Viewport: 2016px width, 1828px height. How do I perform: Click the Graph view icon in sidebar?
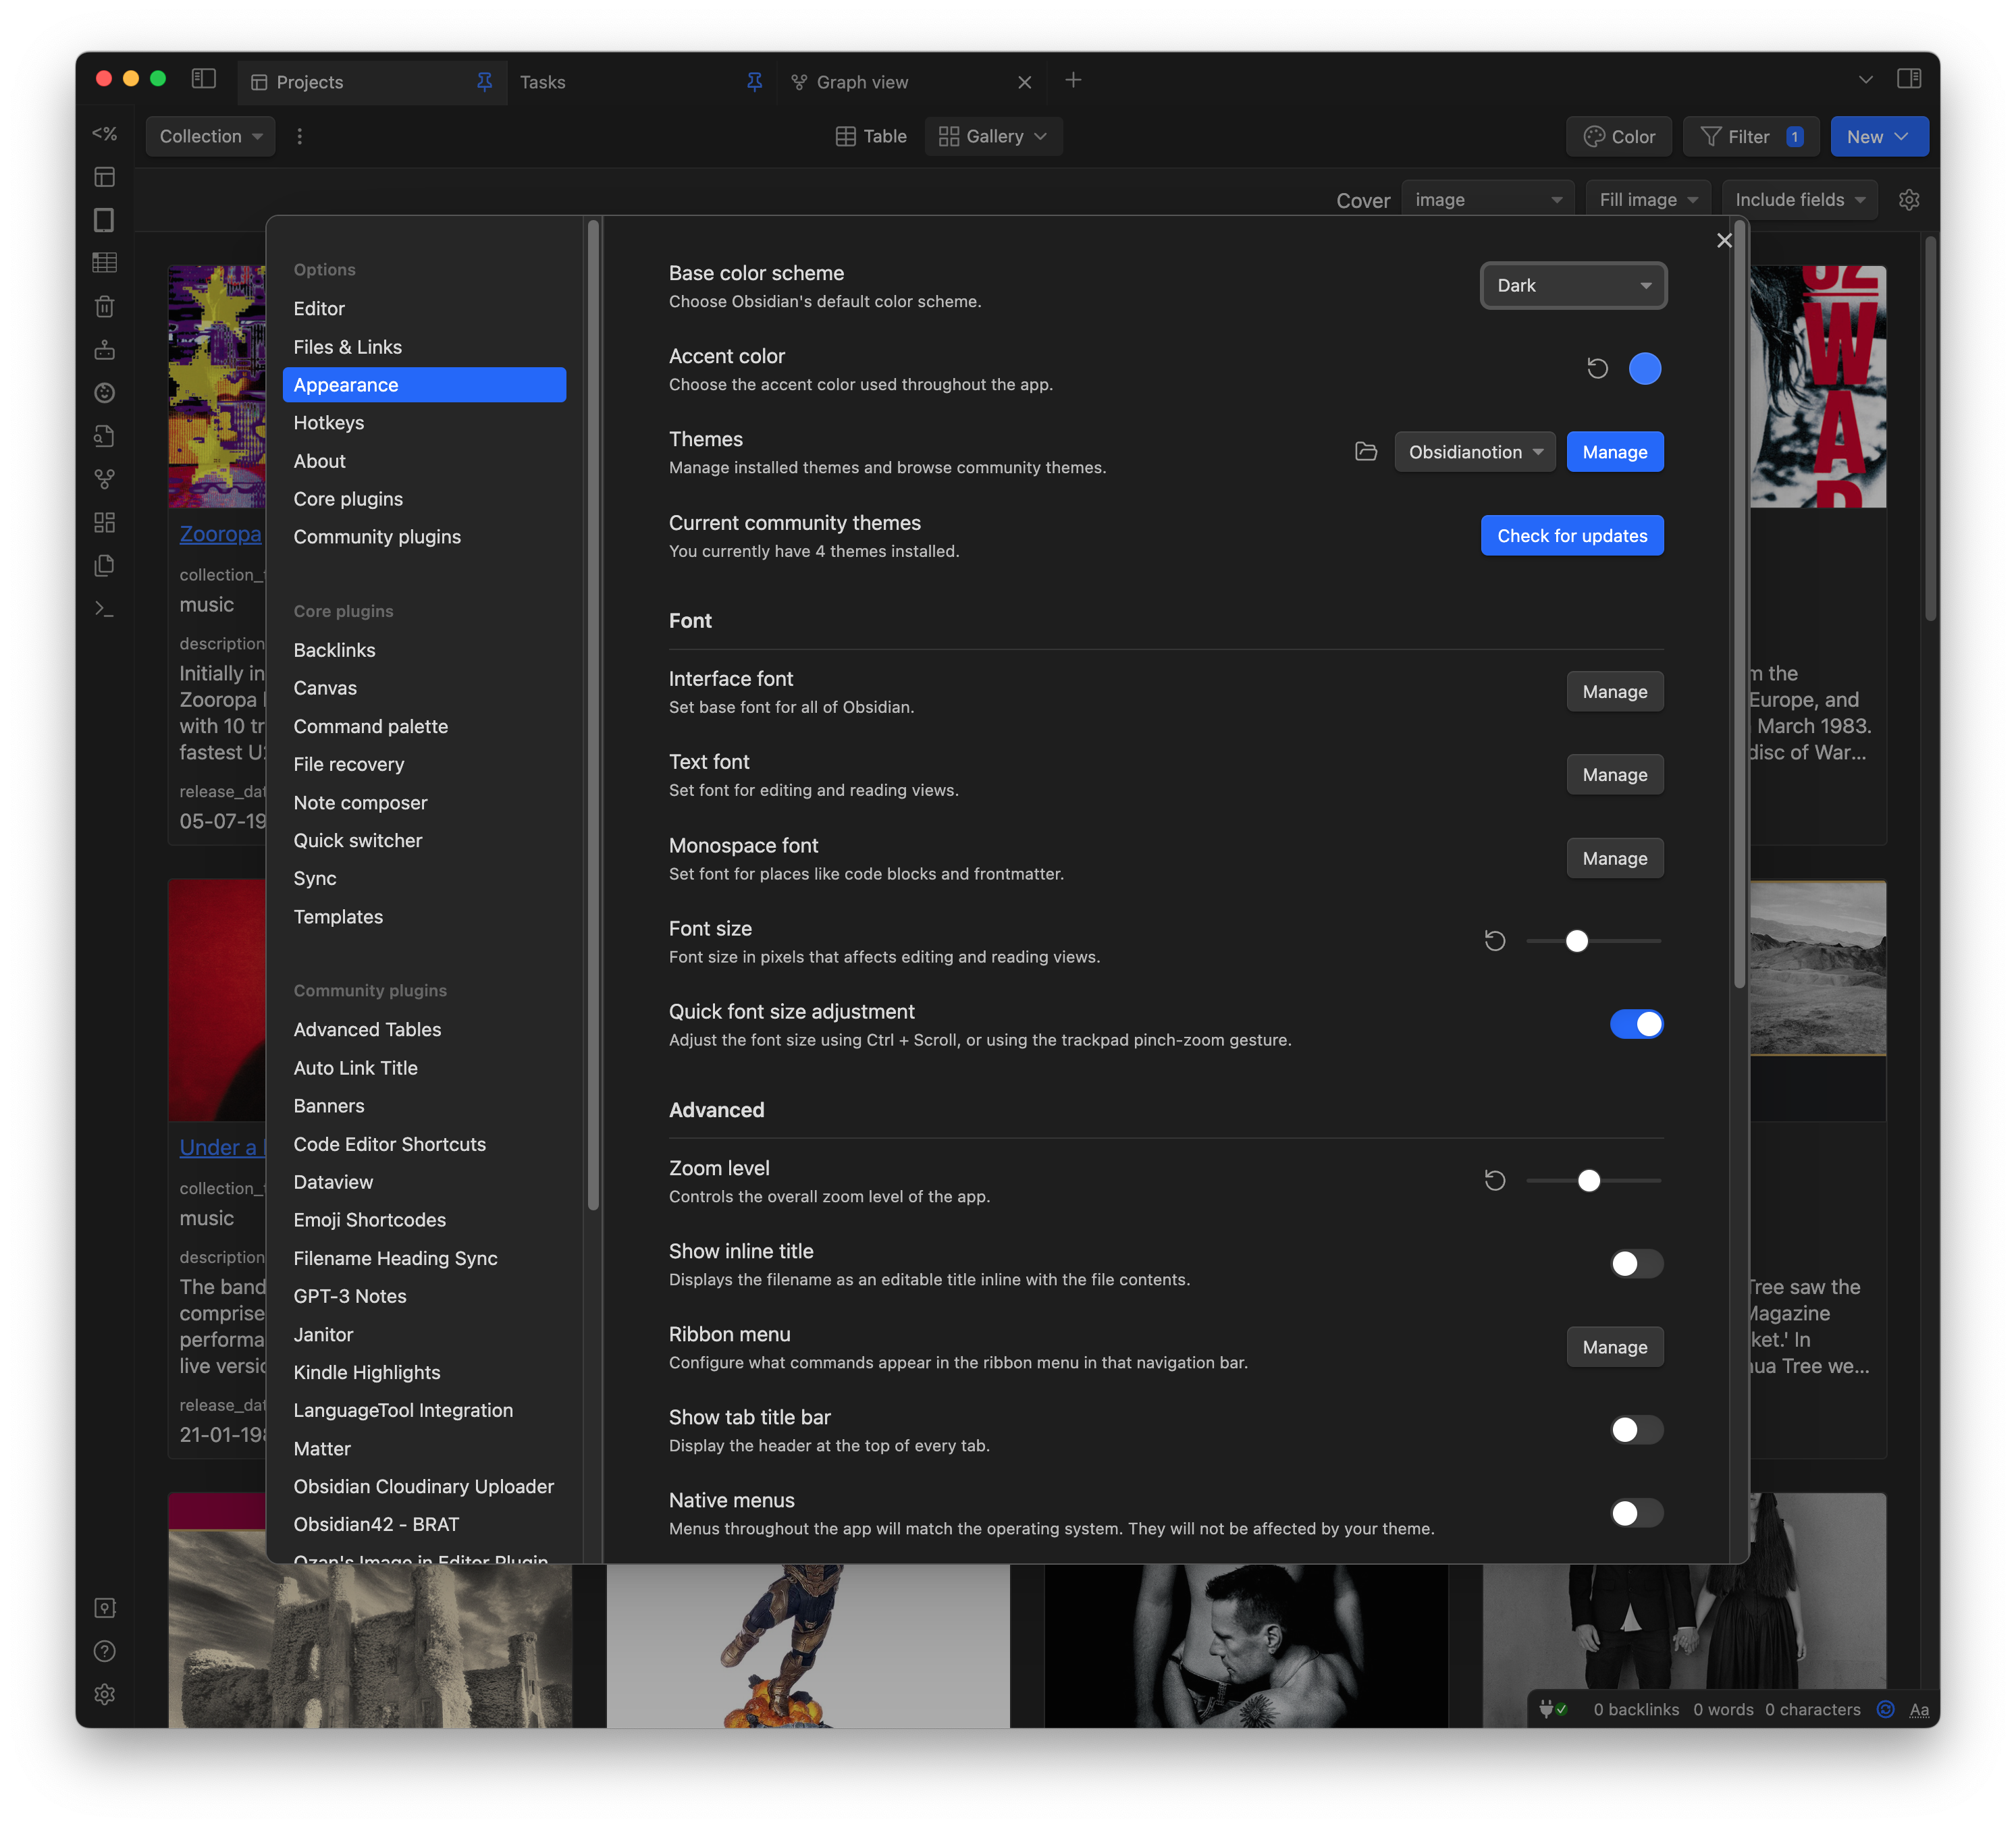point(103,479)
